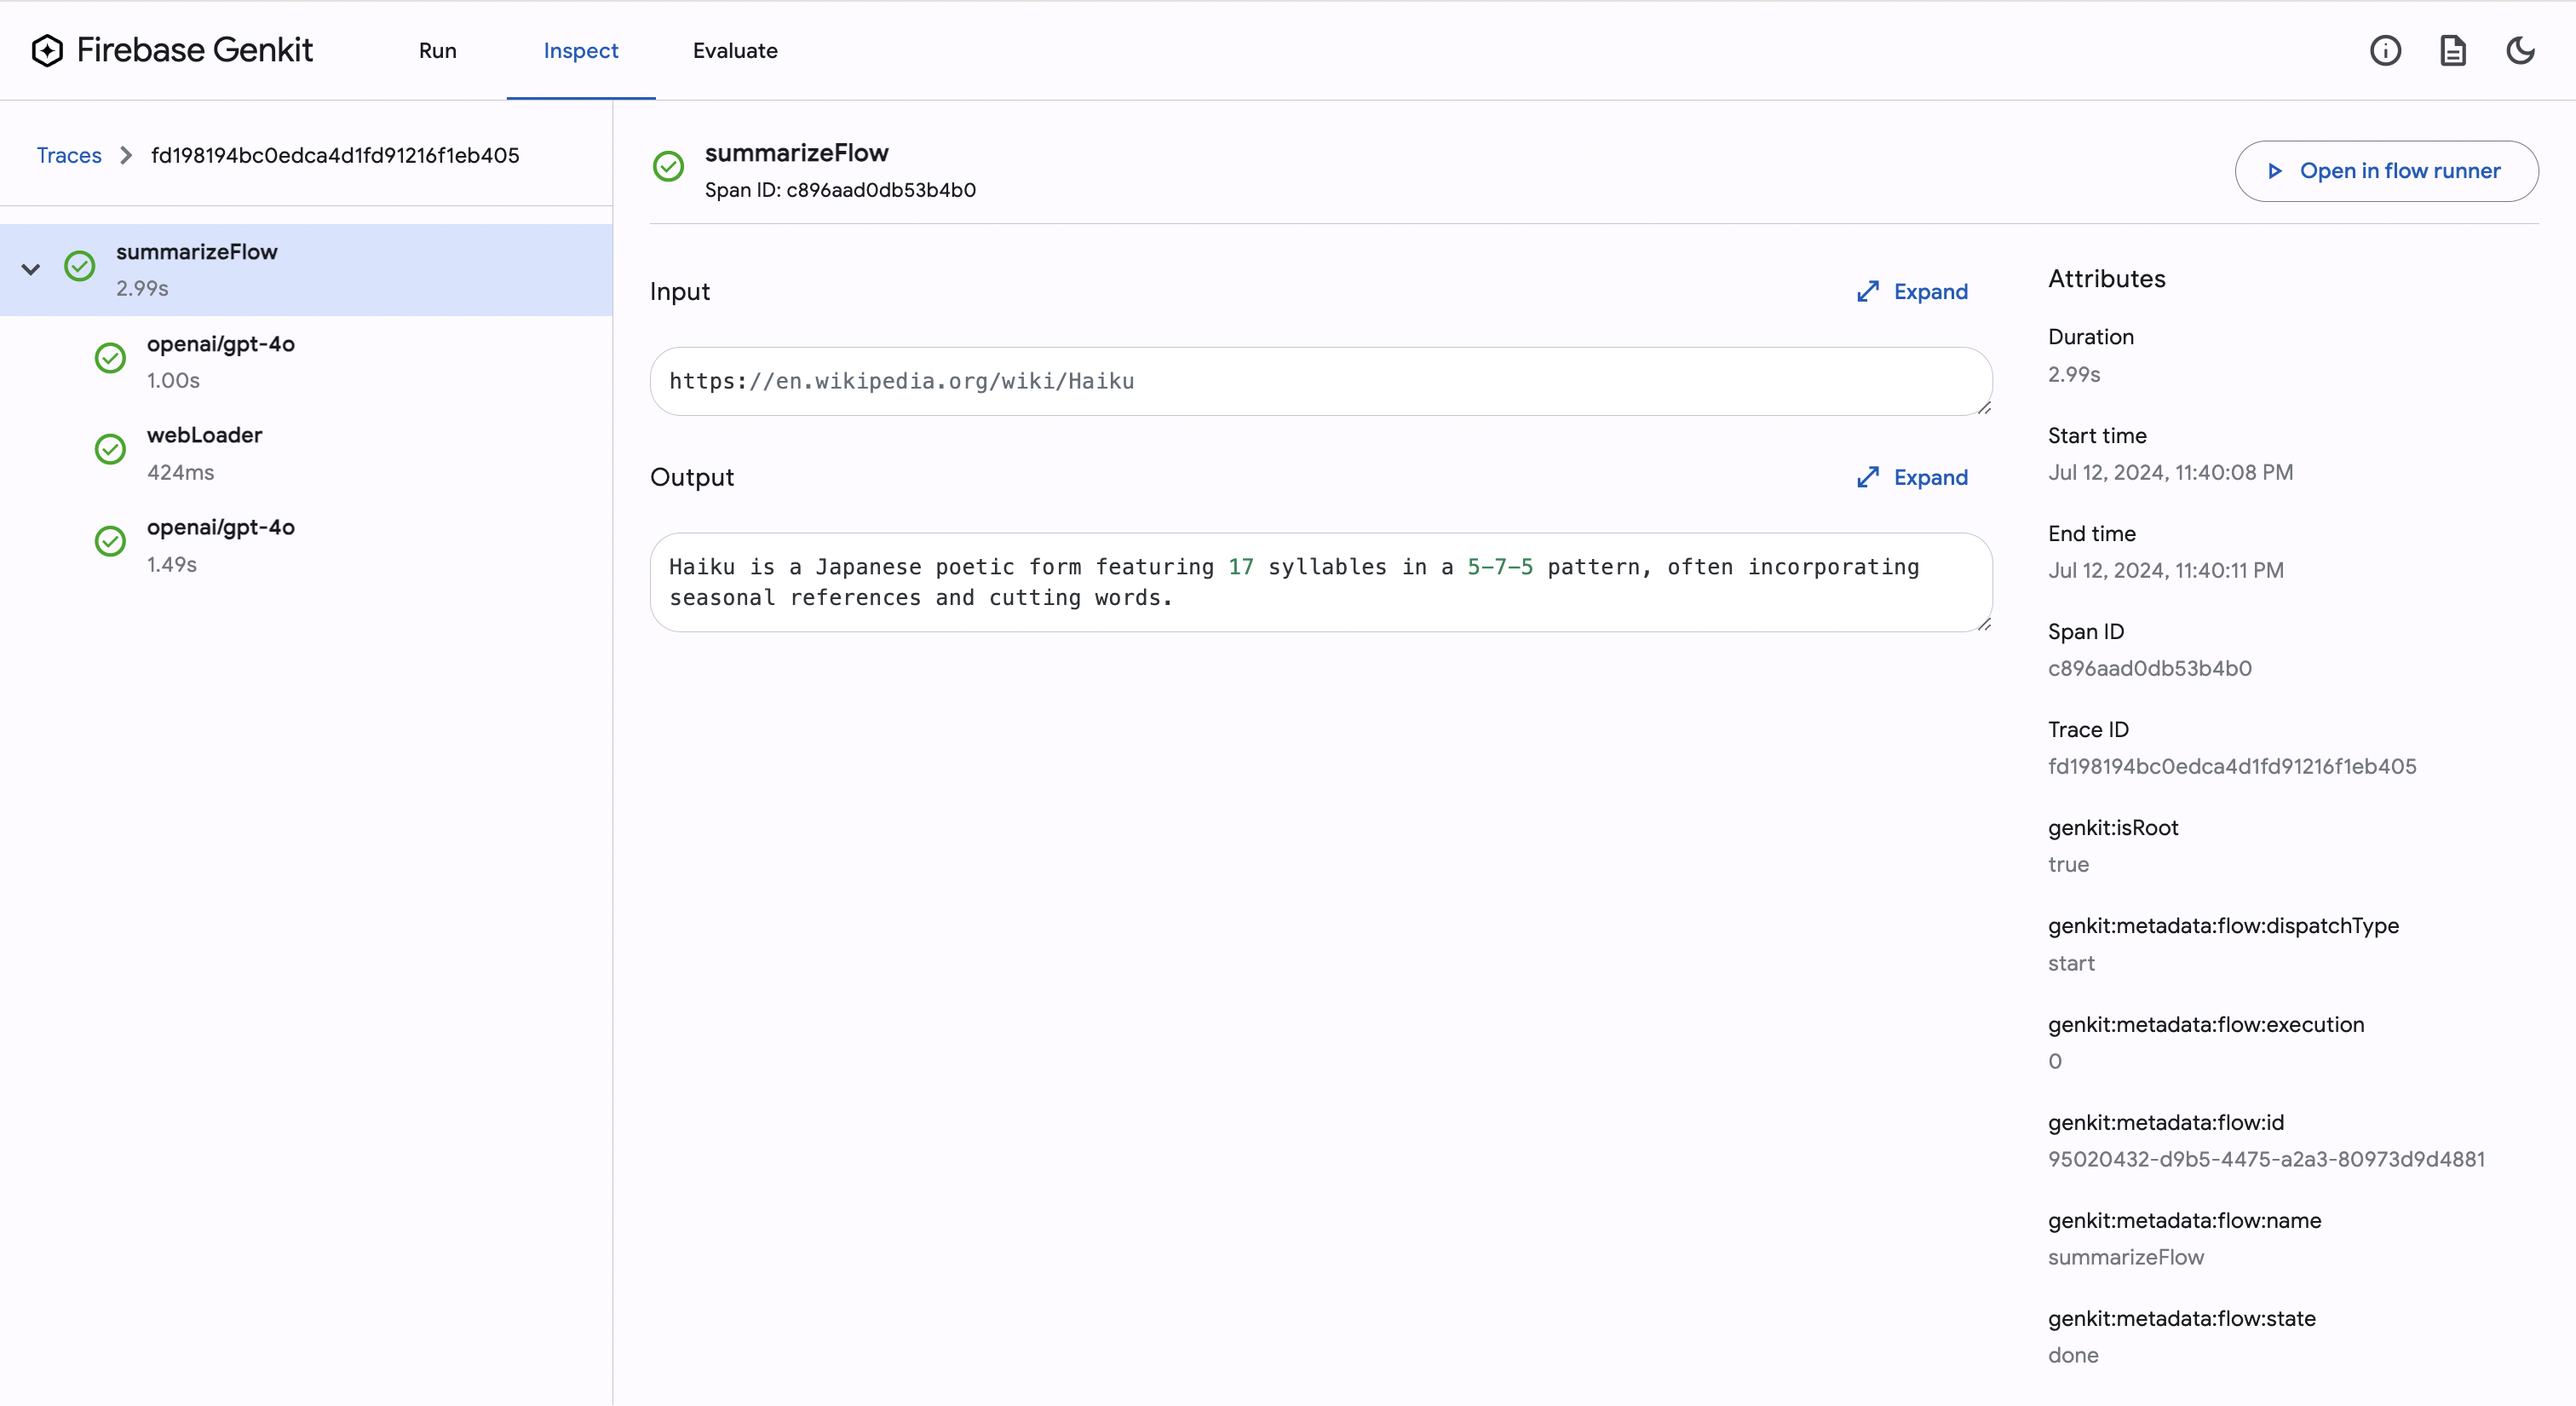Viewport: 2576px width, 1406px height.
Task: Expand the Output section
Action: (x=1912, y=477)
